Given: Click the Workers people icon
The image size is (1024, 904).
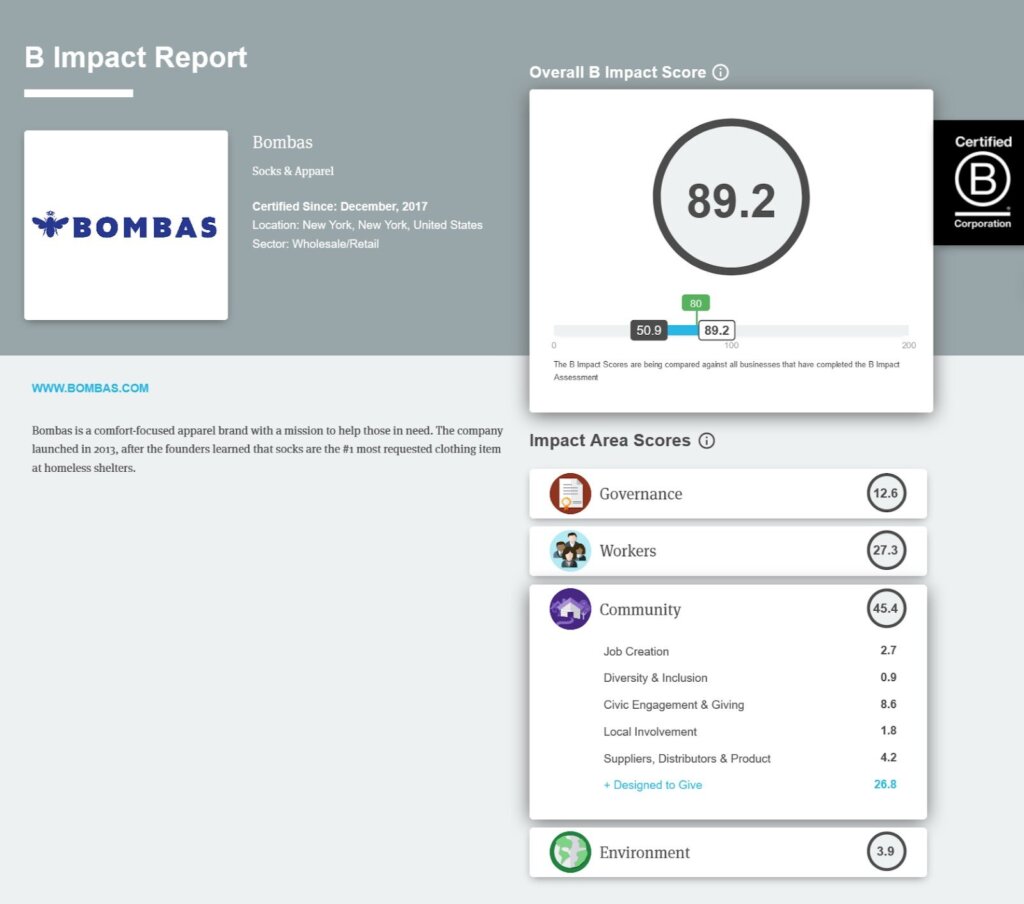Looking at the screenshot, I should 570,551.
